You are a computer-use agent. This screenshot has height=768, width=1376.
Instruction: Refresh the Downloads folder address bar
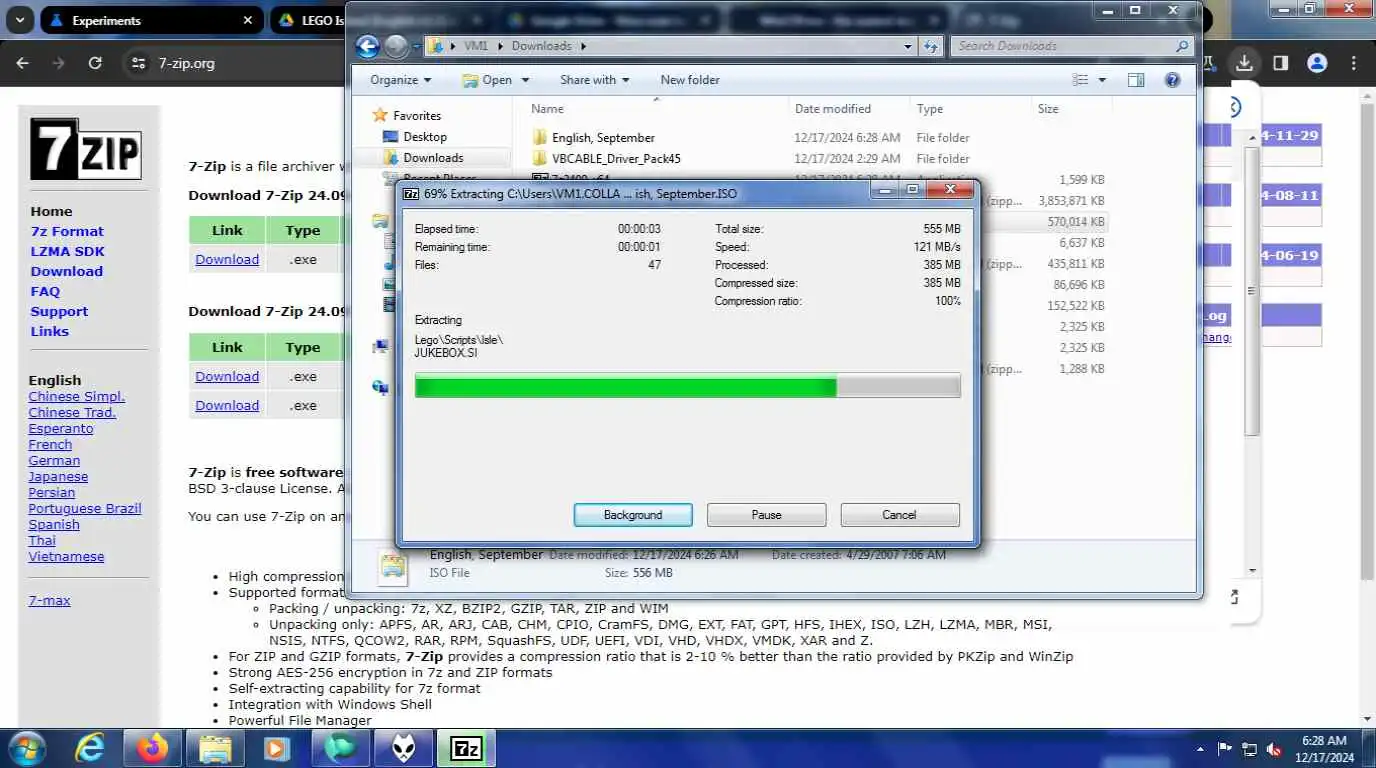coord(931,46)
